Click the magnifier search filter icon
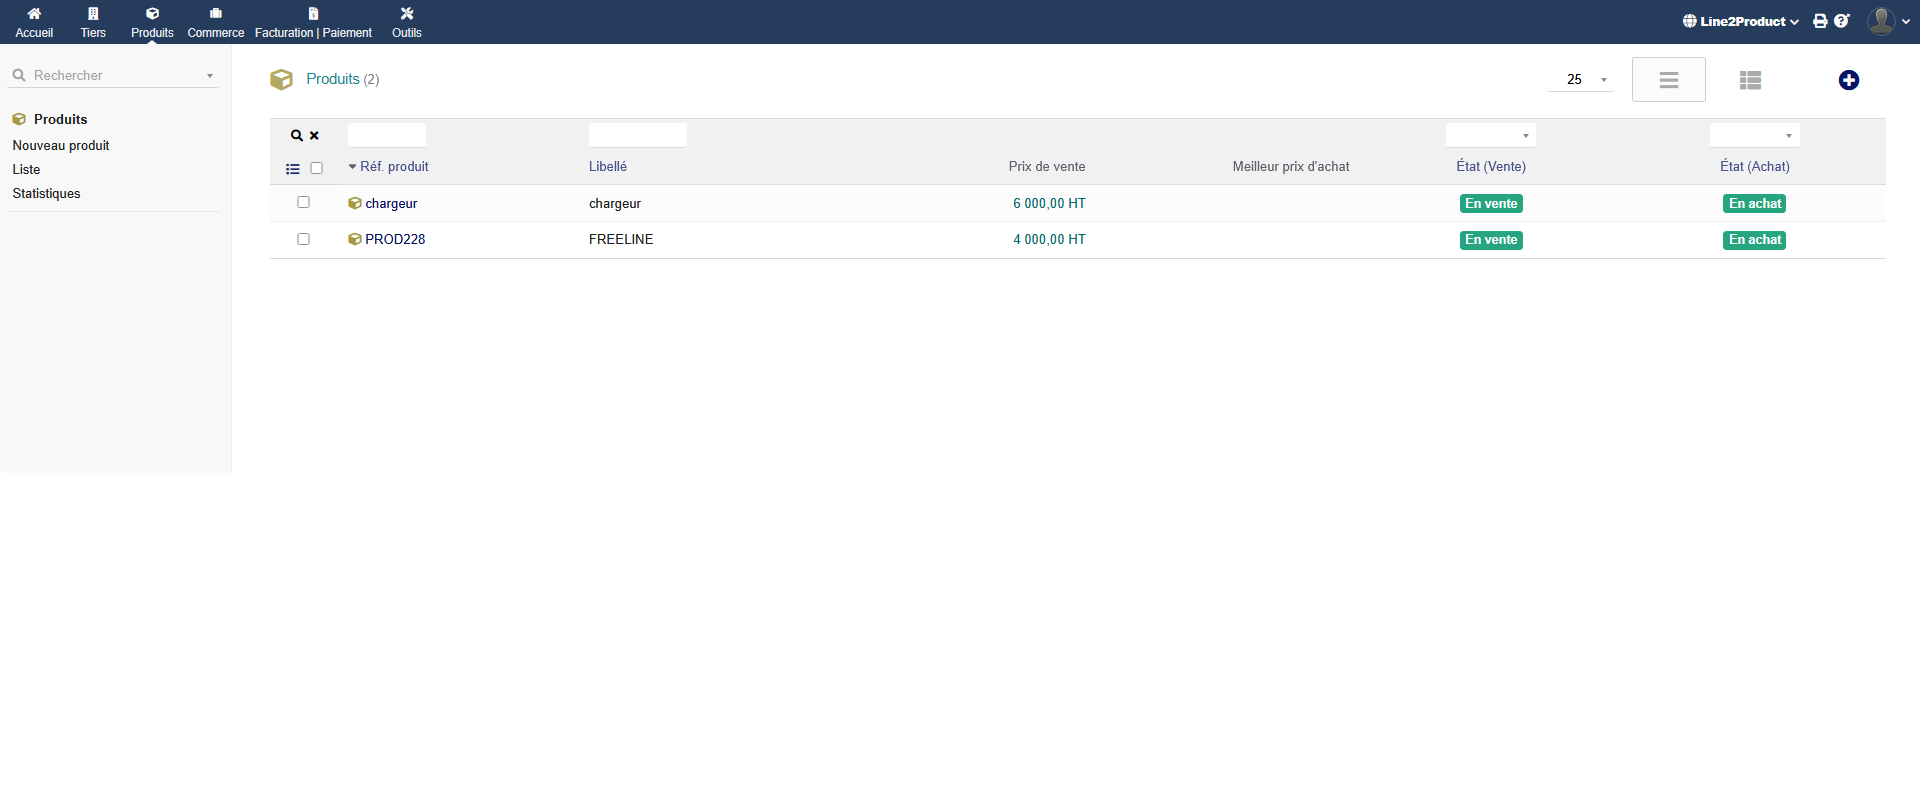 296,135
